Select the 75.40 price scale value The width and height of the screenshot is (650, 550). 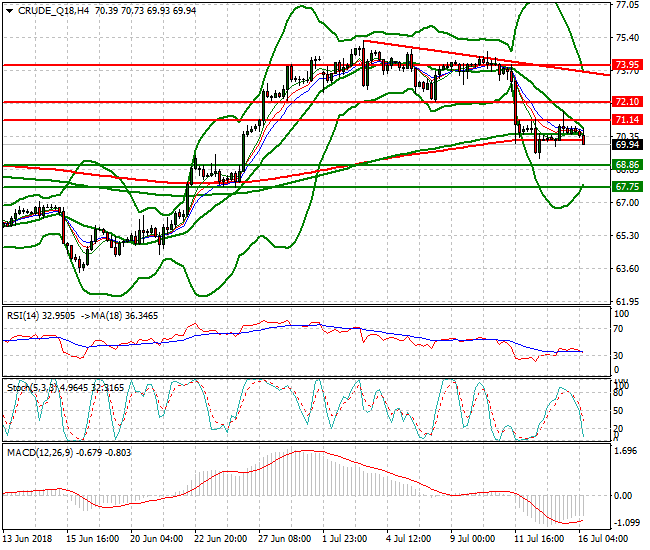point(627,38)
